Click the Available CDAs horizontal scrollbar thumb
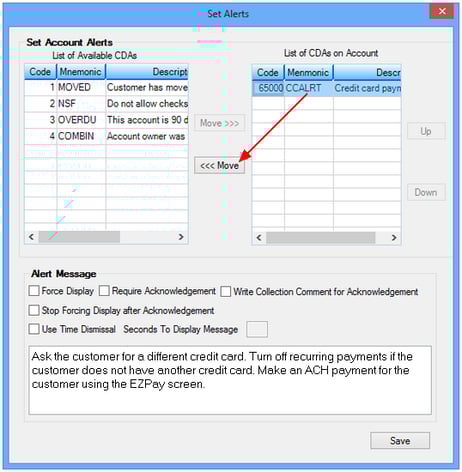The height and width of the screenshot is (472, 462). pyautogui.click(x=79, y=237)
